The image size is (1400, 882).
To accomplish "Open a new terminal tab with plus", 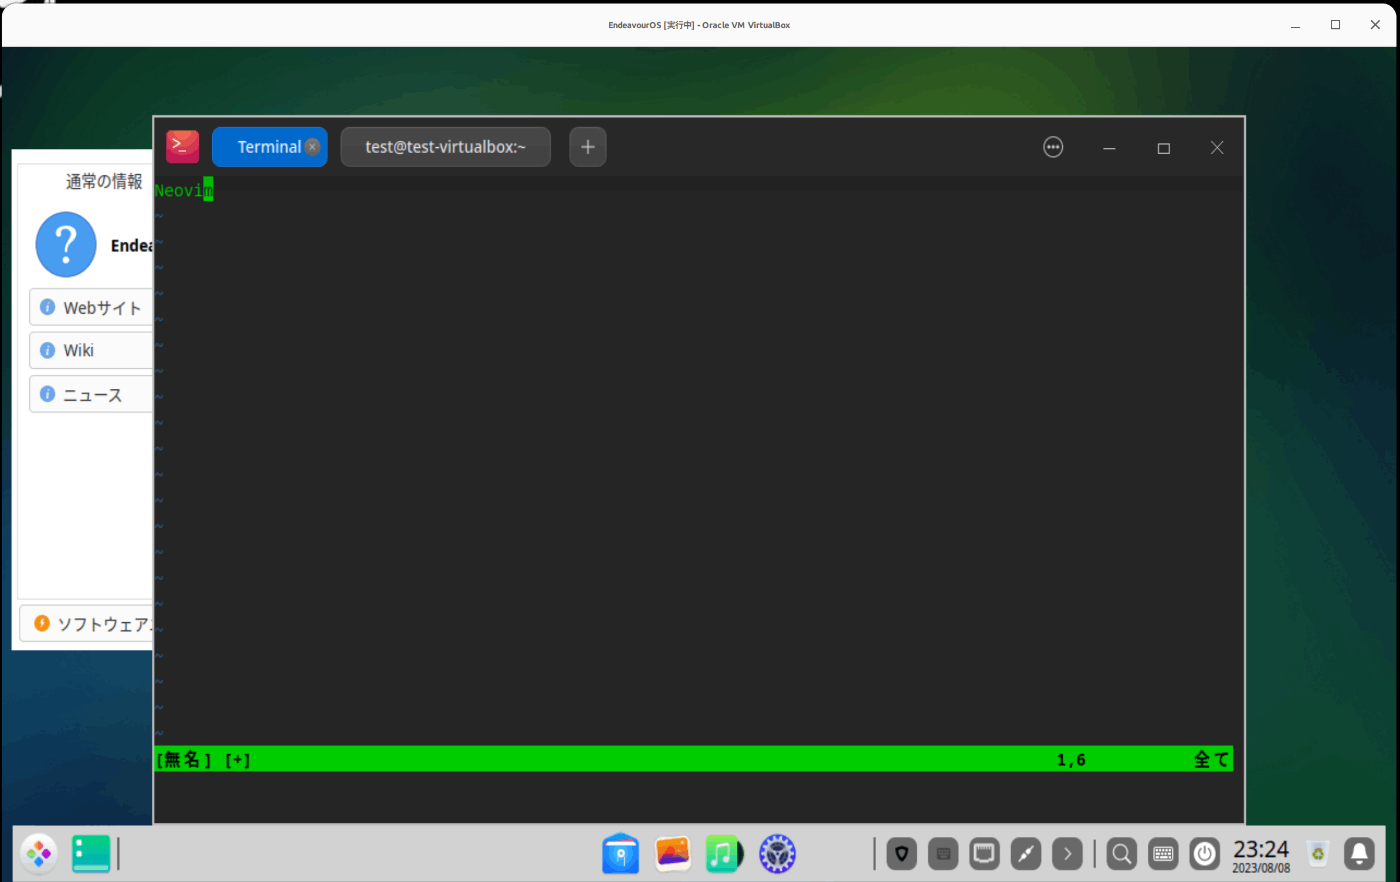I will coord(588,147).
